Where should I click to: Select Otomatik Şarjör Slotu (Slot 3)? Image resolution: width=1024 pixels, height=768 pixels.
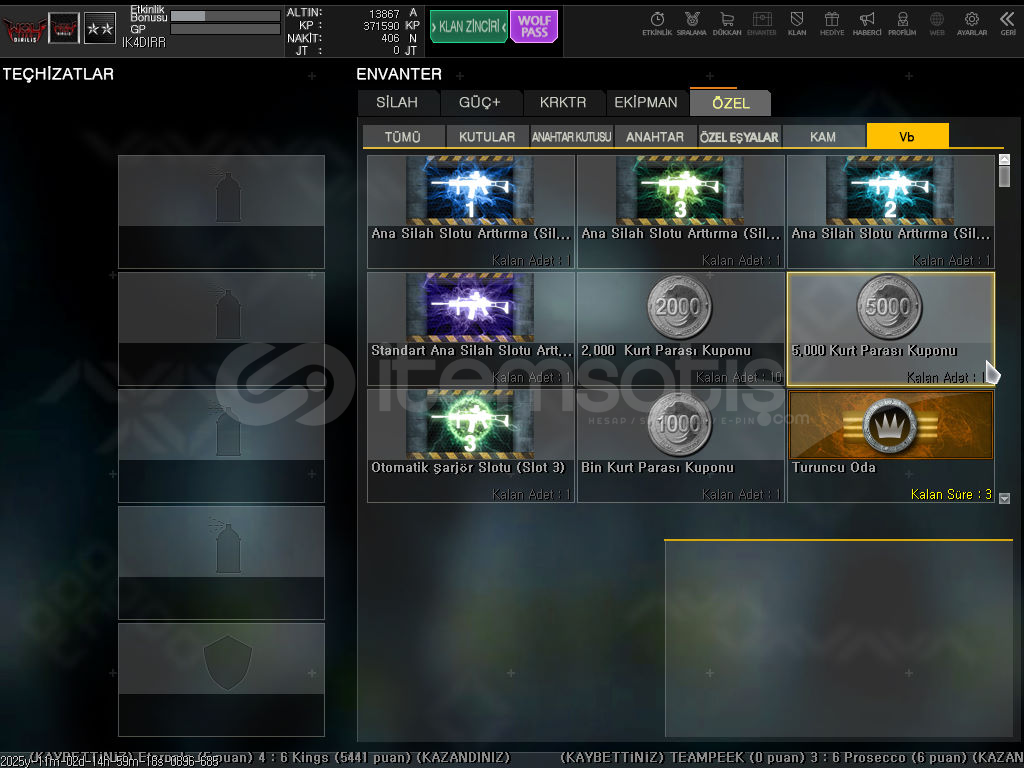coord(471,445)
